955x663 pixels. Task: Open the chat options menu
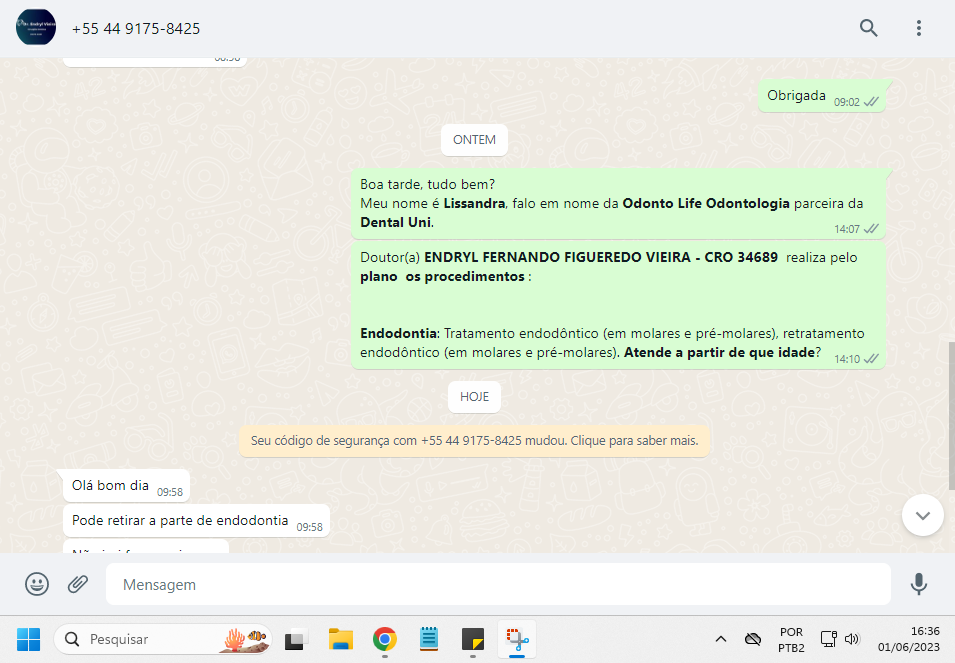click(918, 28)
